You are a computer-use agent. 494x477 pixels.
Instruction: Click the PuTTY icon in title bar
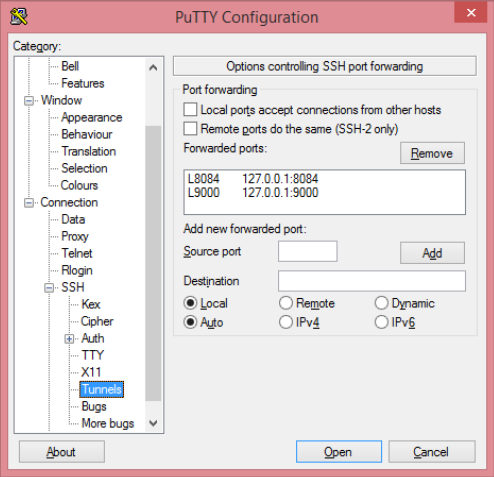pyautogui.click(x=19, y=17)
